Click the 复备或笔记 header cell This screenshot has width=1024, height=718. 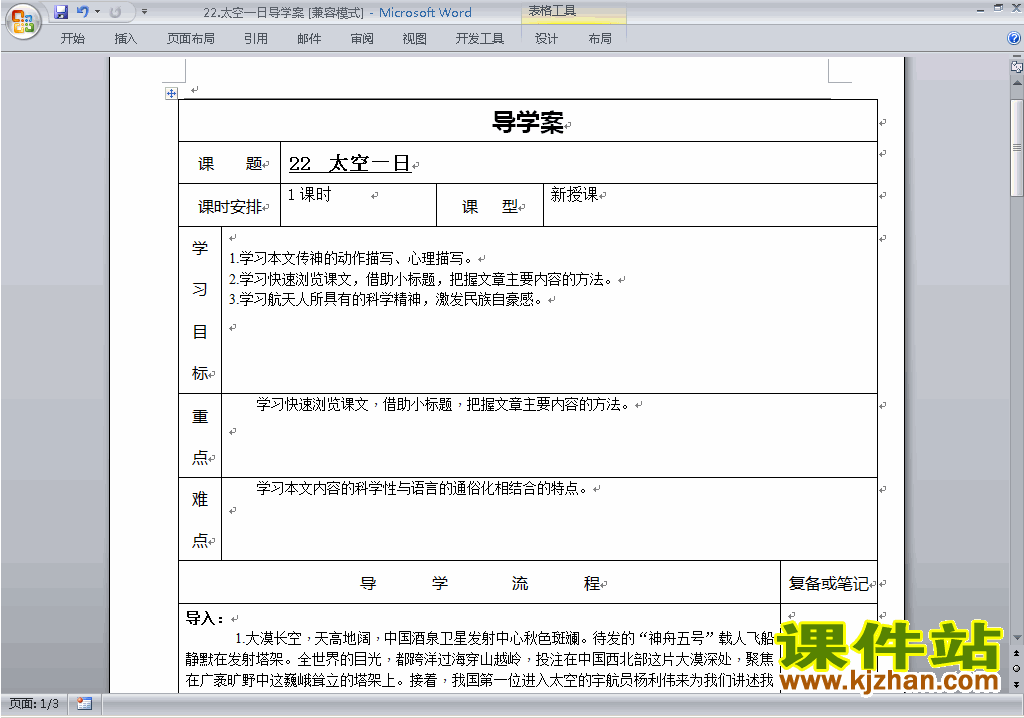(x=829, y=583)
